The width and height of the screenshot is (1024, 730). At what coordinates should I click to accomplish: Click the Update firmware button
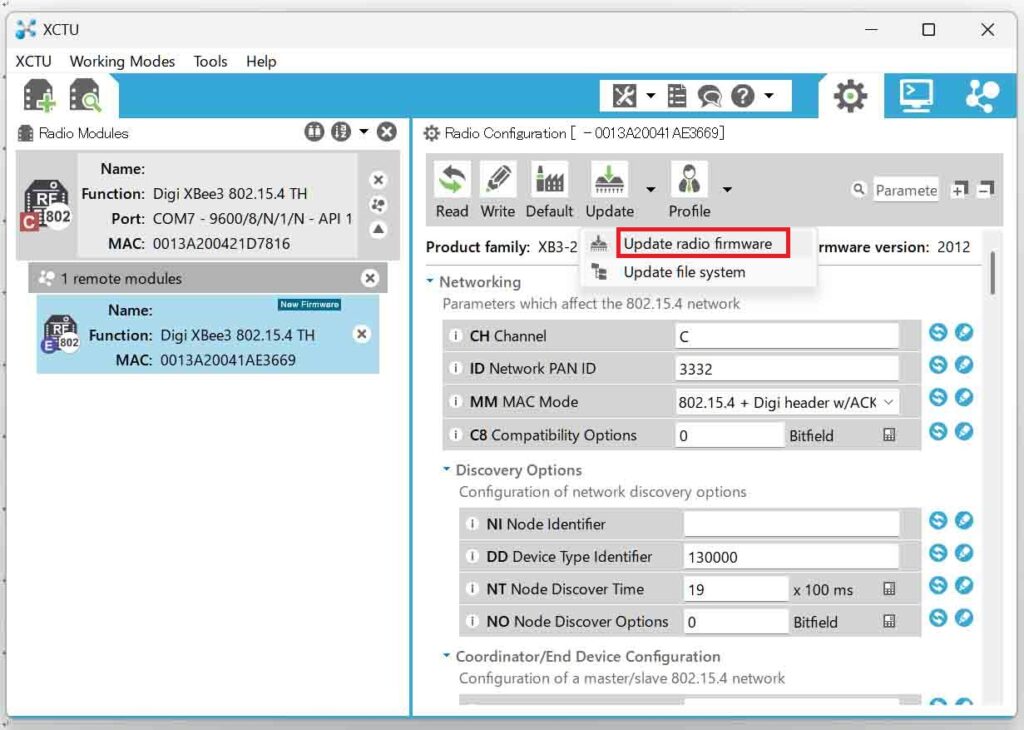pos(609,190)
